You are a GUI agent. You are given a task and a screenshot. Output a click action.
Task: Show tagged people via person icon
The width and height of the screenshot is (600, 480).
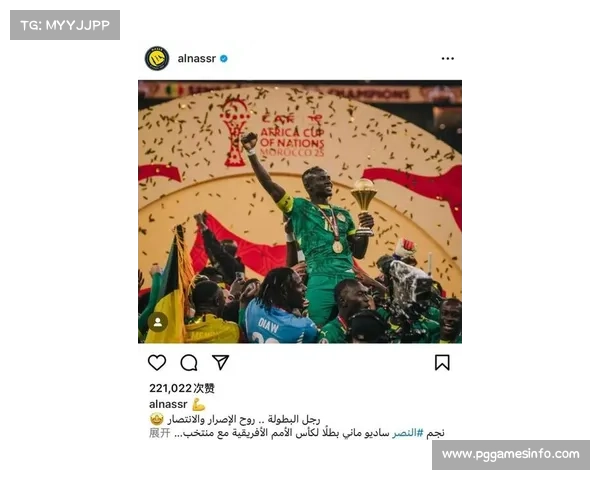coord(158,322)
